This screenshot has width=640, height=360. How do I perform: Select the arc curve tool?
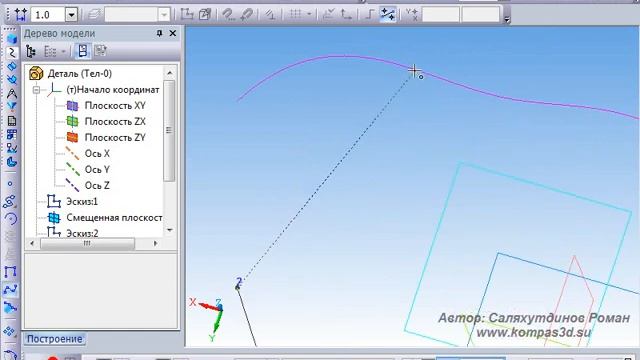coord(10,219)
